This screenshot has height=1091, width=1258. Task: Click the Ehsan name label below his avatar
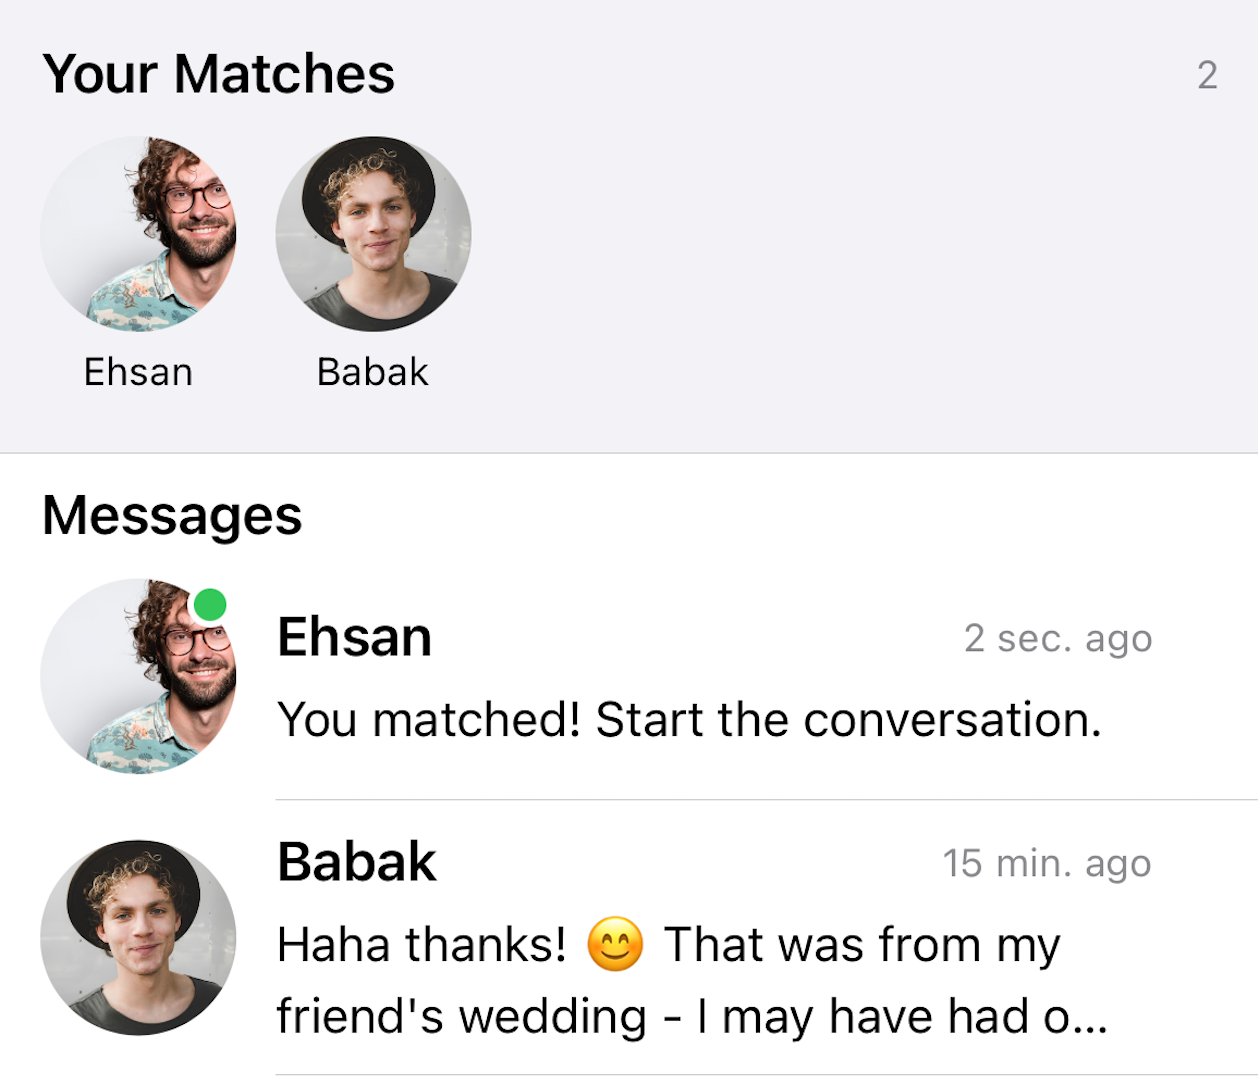click(x=137, y=371)
